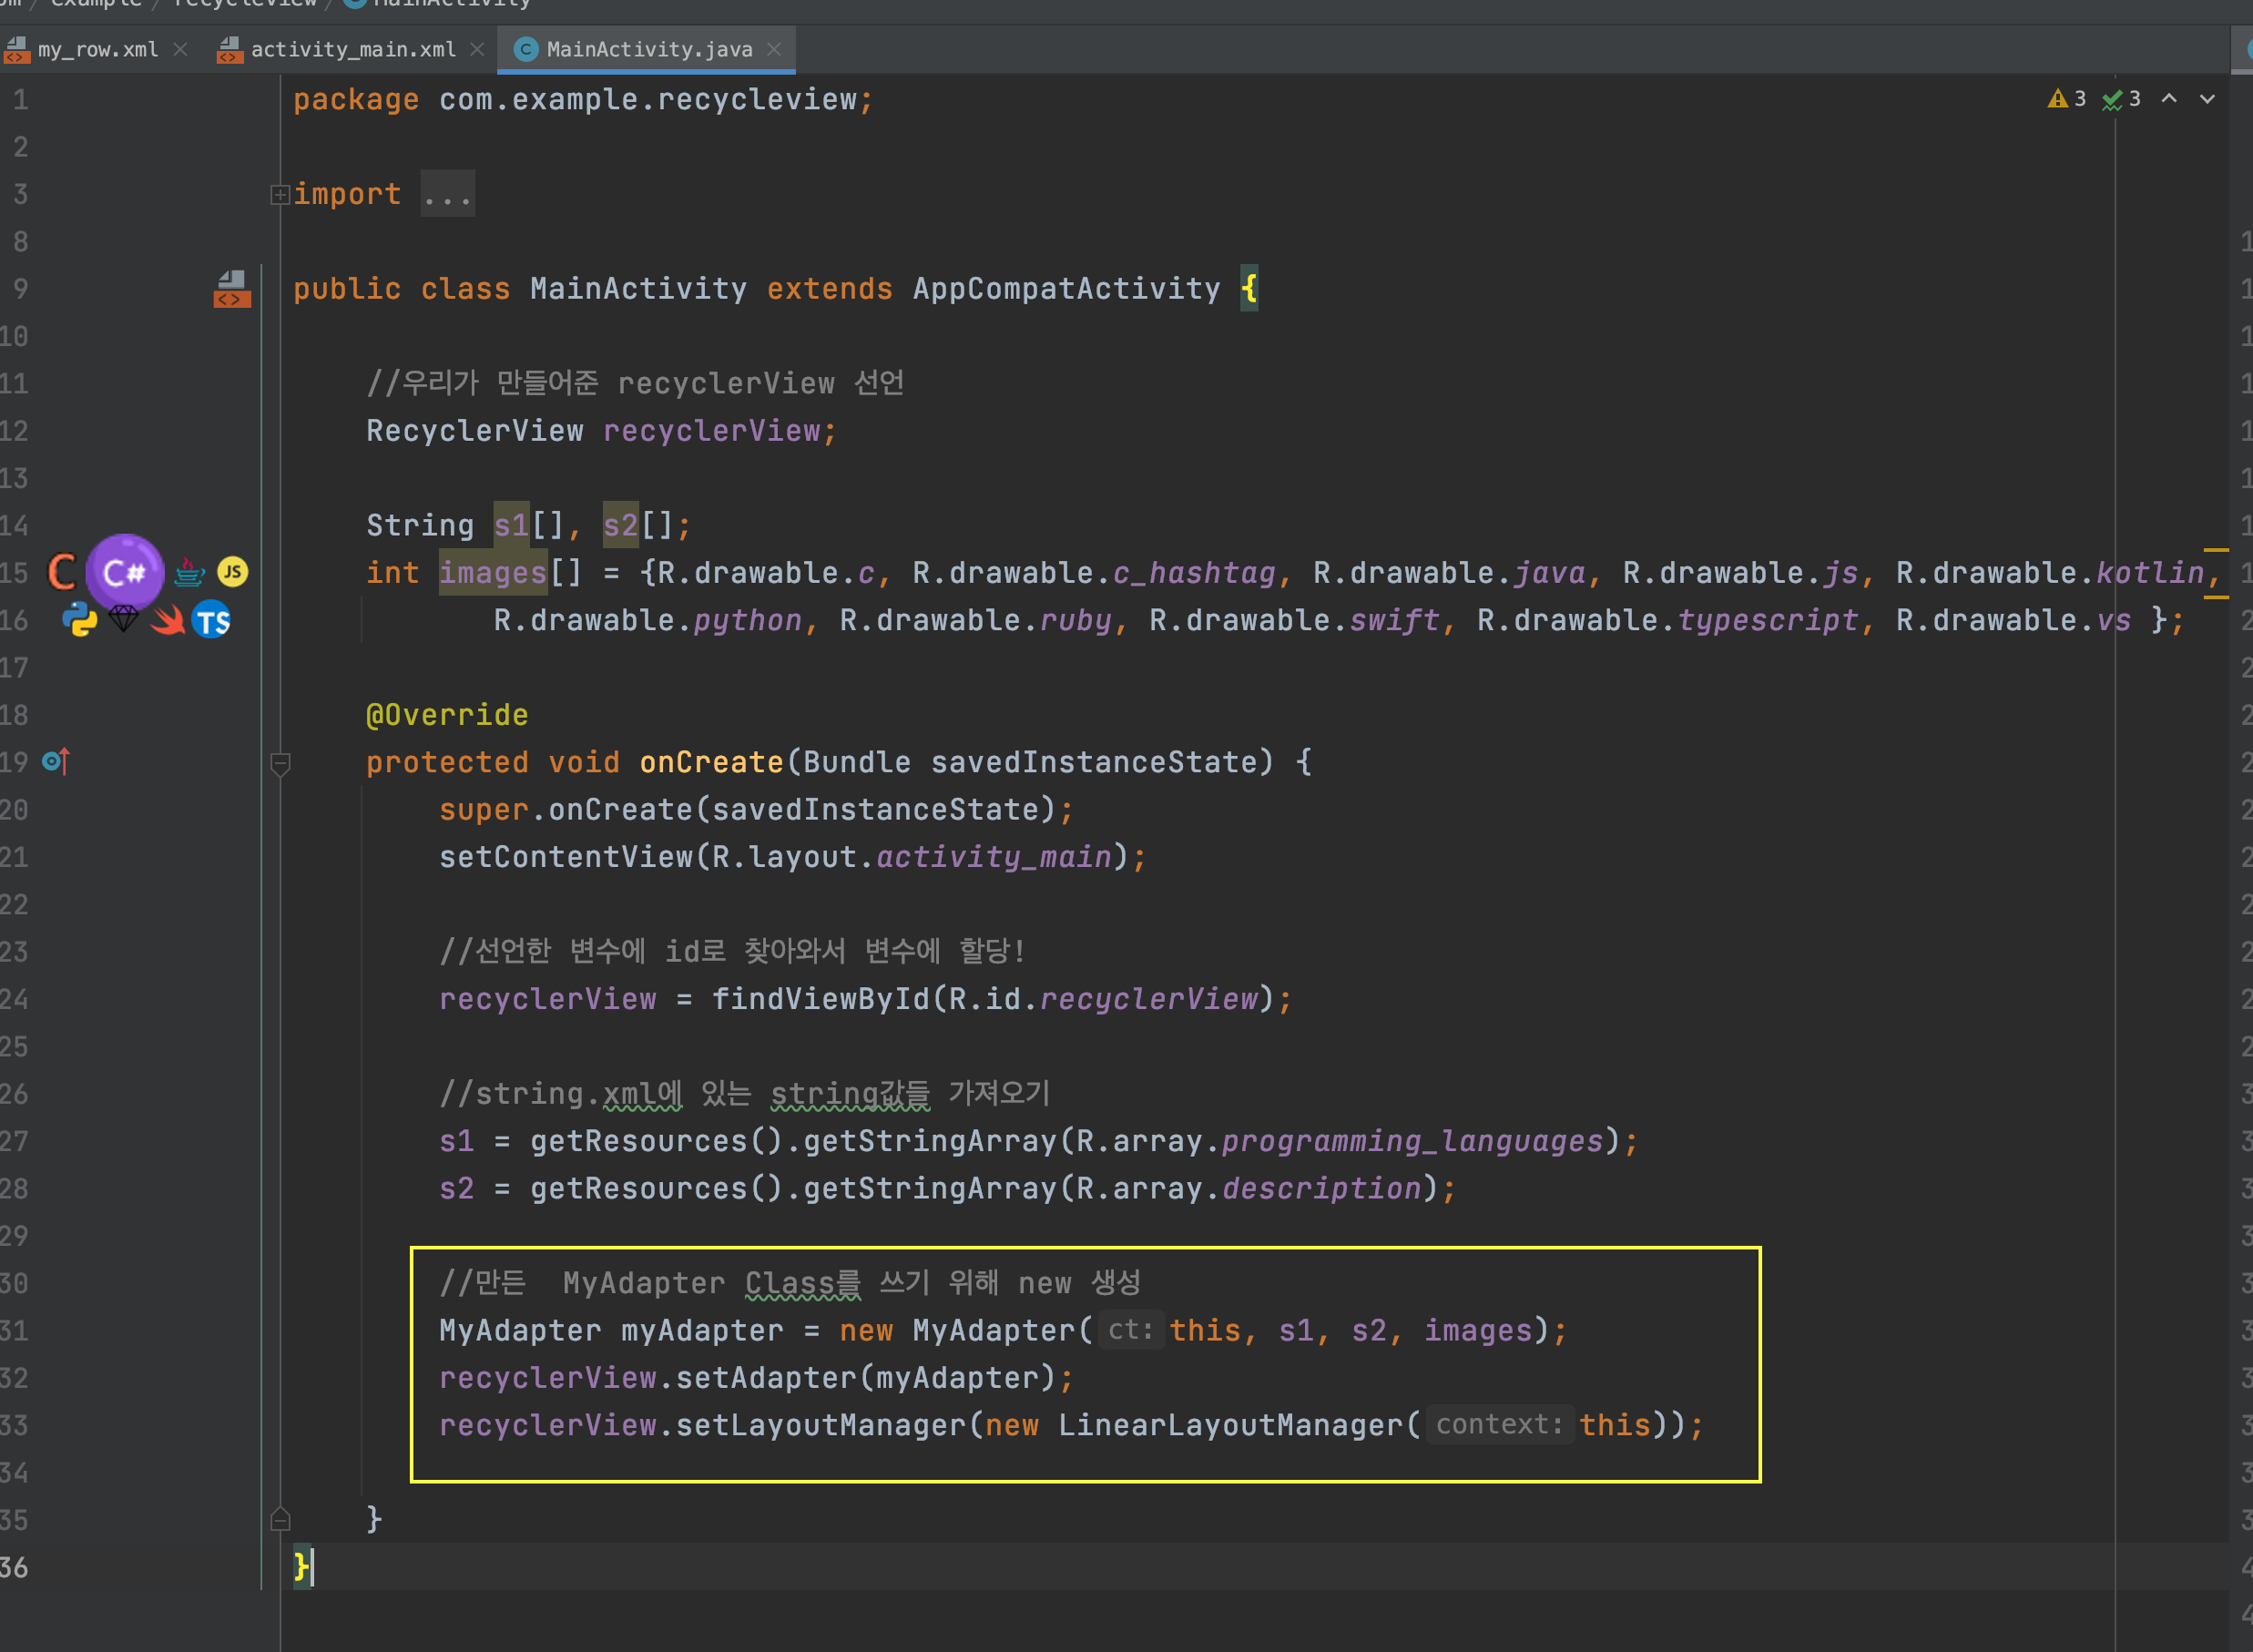The image size is (2253, 1652).
Task: Switch to the activity_main.xml tab
Action: point(352,49)
